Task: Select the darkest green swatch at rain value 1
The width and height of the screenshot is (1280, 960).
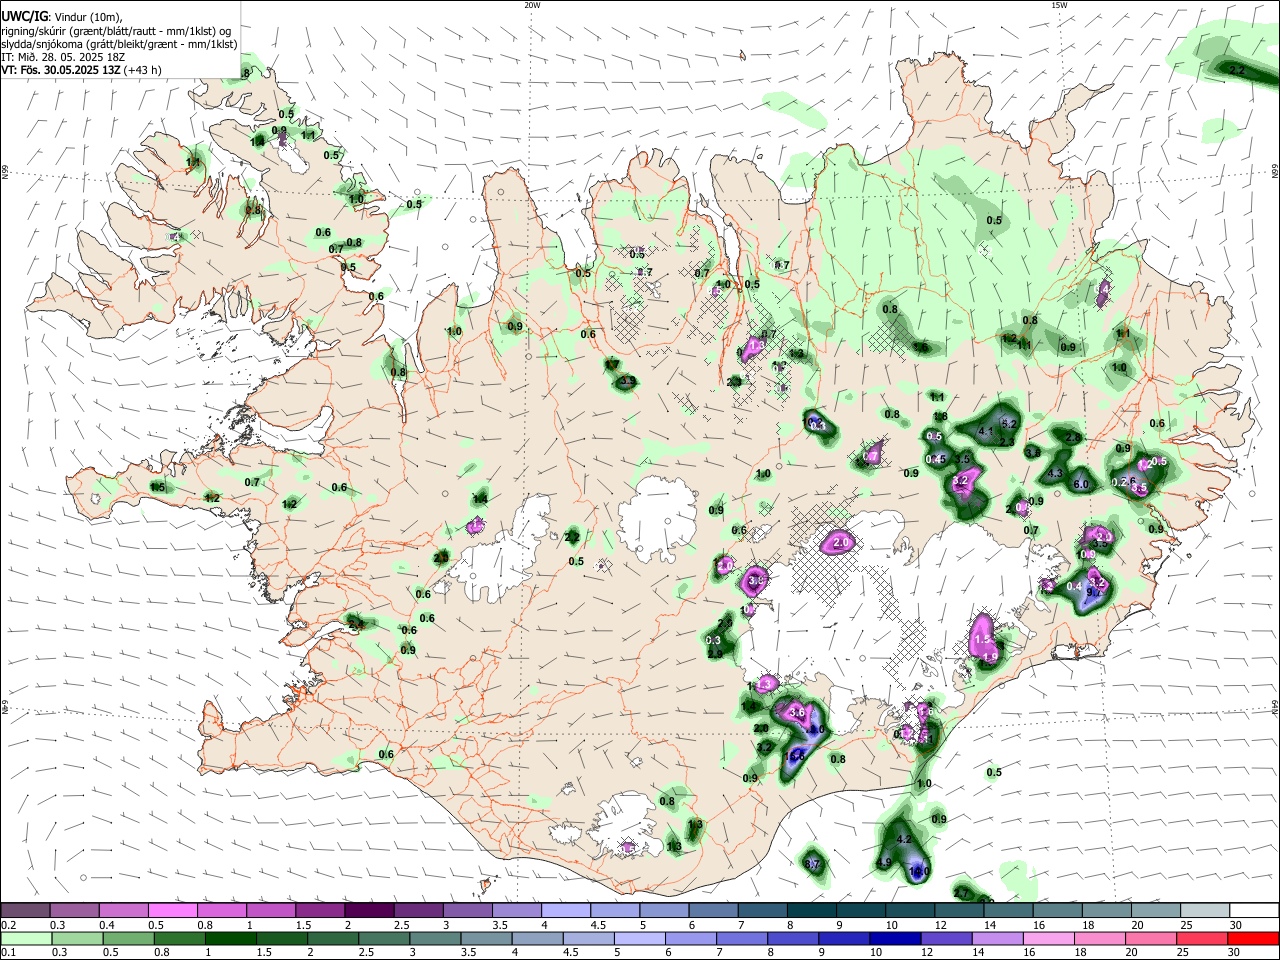Action: pyautogui.click(x=231, y=938)
